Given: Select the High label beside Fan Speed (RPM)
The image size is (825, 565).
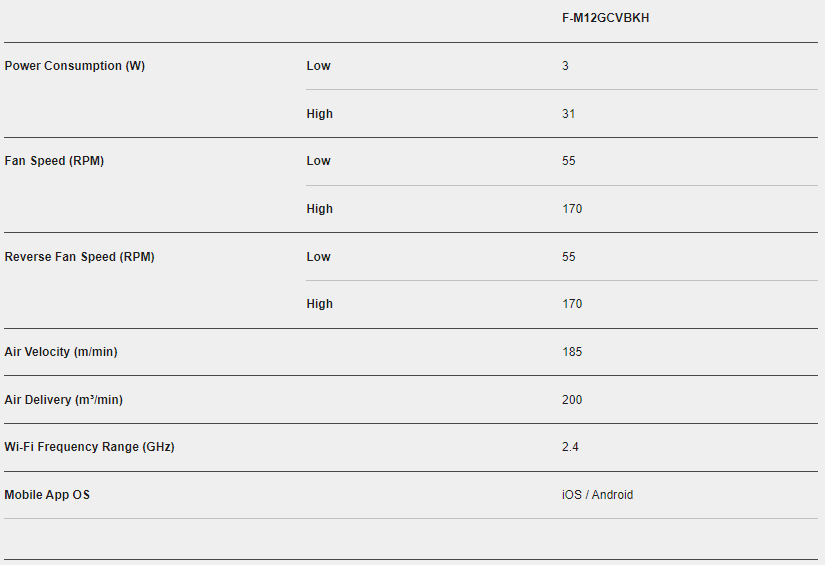Looking at the screenshot, I should click(319, 209).
